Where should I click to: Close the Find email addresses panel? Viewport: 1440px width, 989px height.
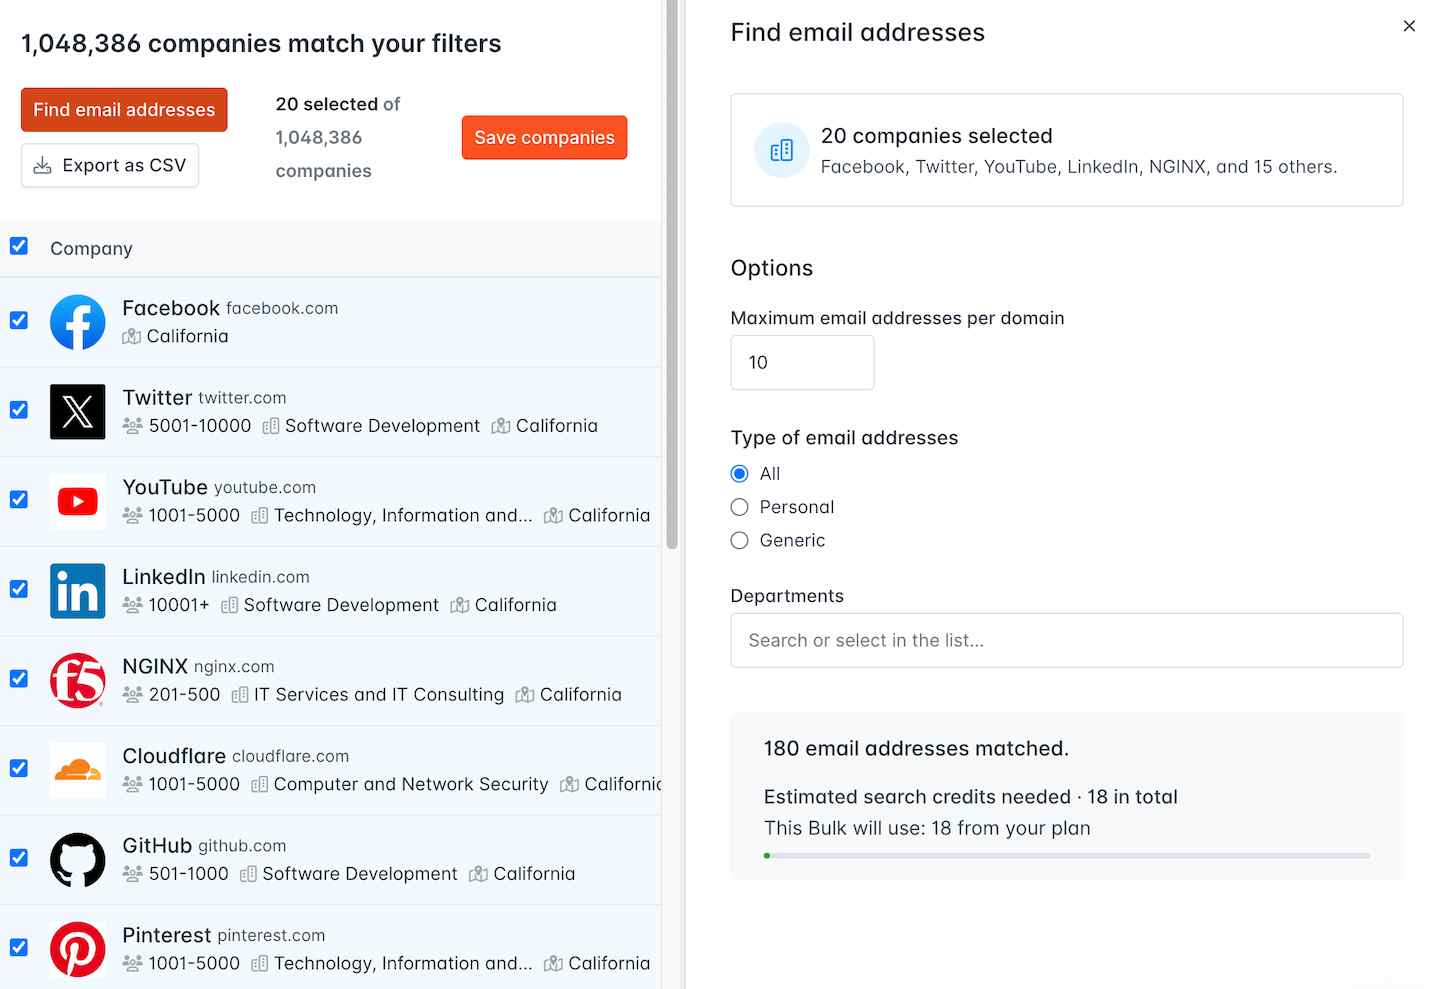[x=1409, y=26]
